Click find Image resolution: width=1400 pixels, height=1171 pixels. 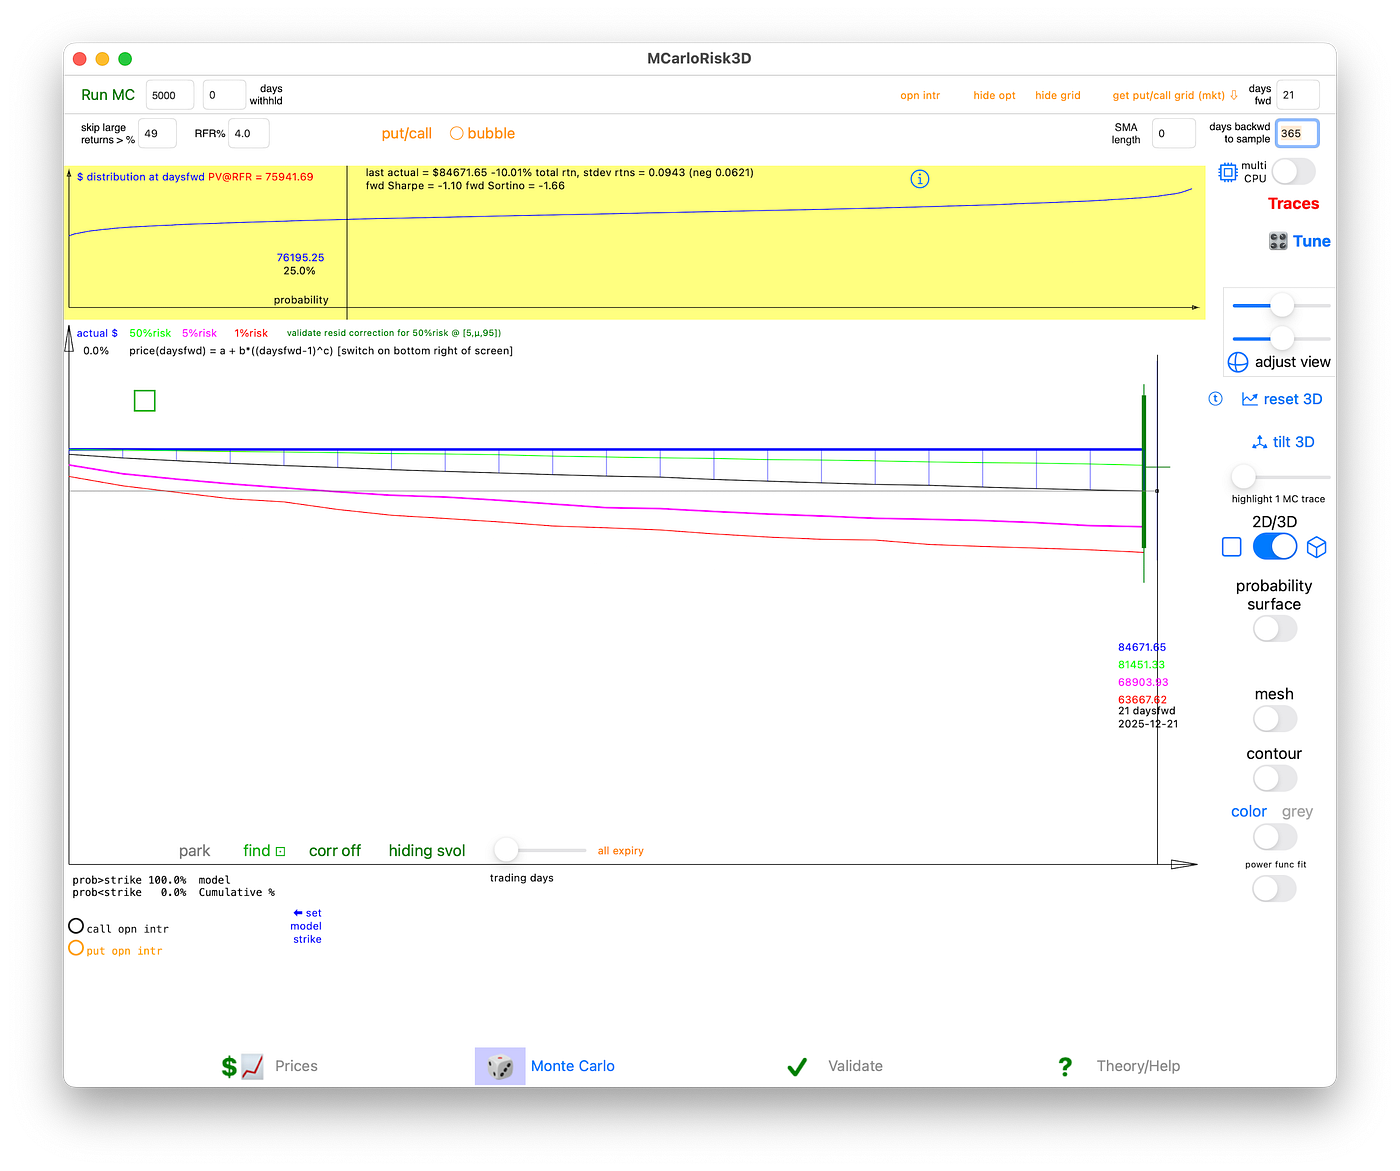click(x=257, y=851)
